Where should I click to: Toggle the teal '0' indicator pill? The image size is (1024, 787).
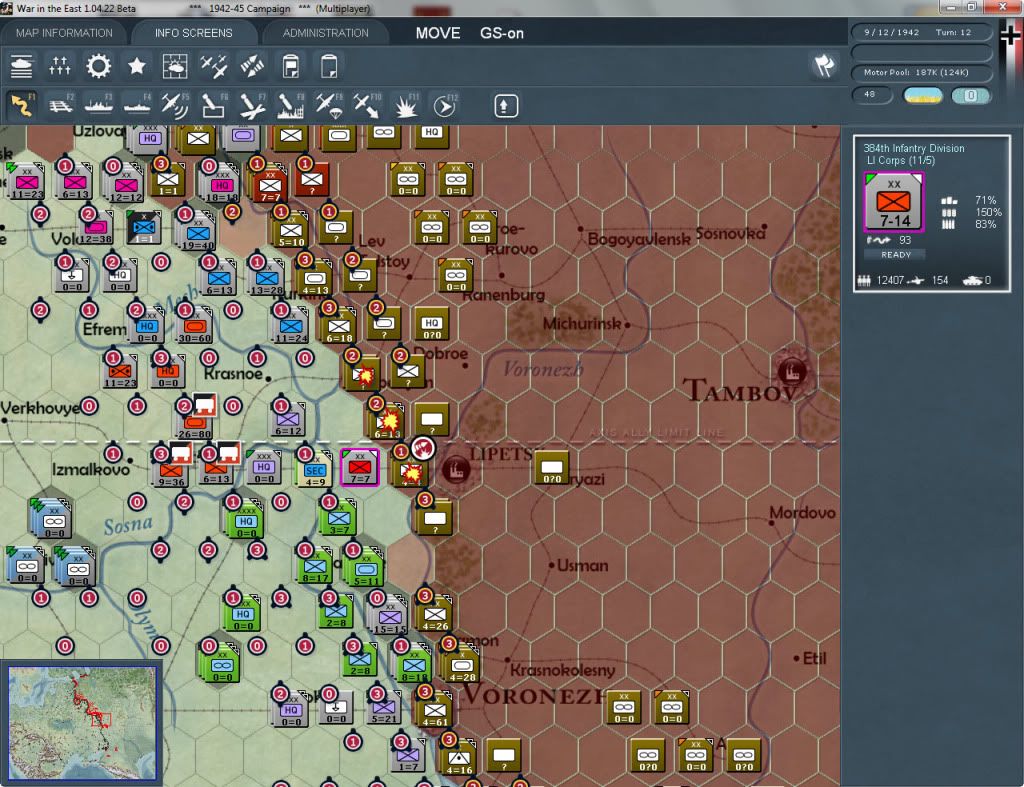pyautogui.click(x=970, y=95)
